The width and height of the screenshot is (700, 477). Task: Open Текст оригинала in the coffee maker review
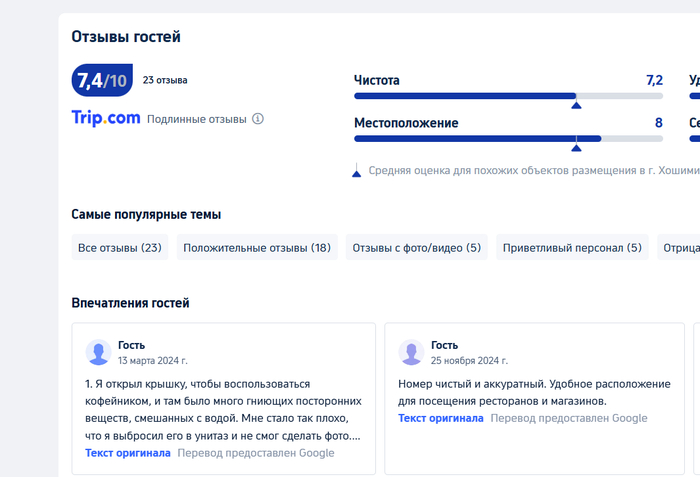pos(128,453)
